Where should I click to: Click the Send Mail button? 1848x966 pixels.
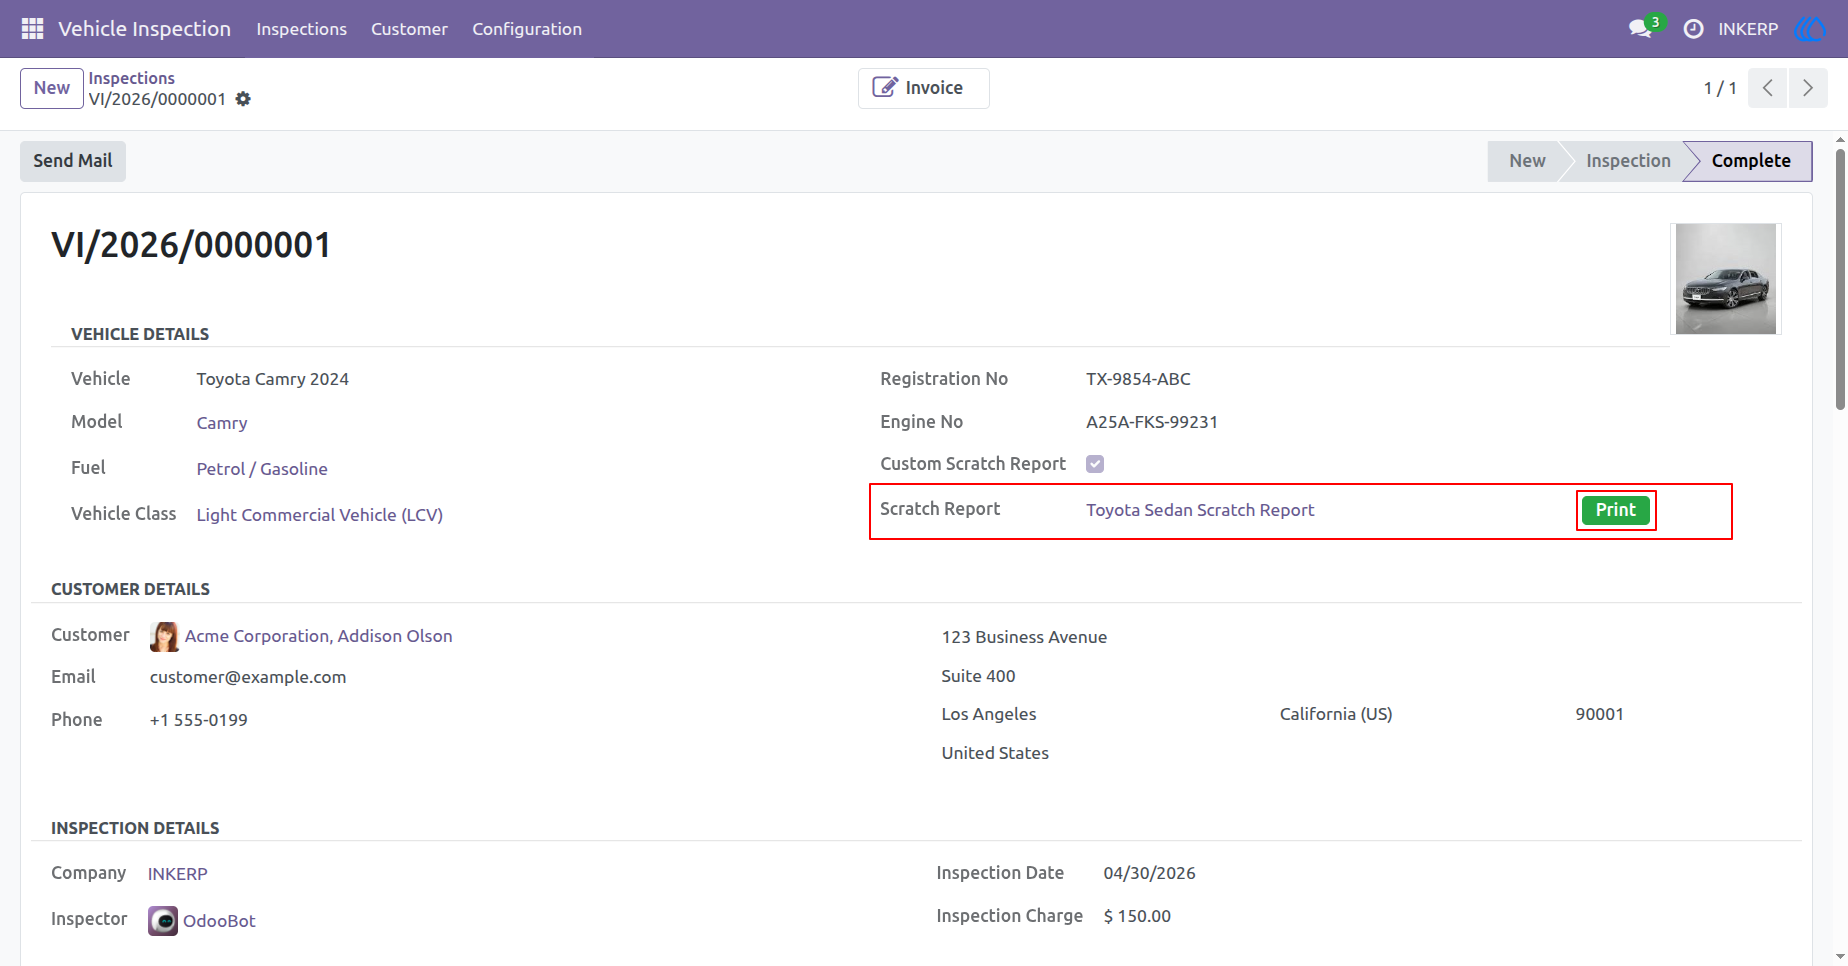73,161
